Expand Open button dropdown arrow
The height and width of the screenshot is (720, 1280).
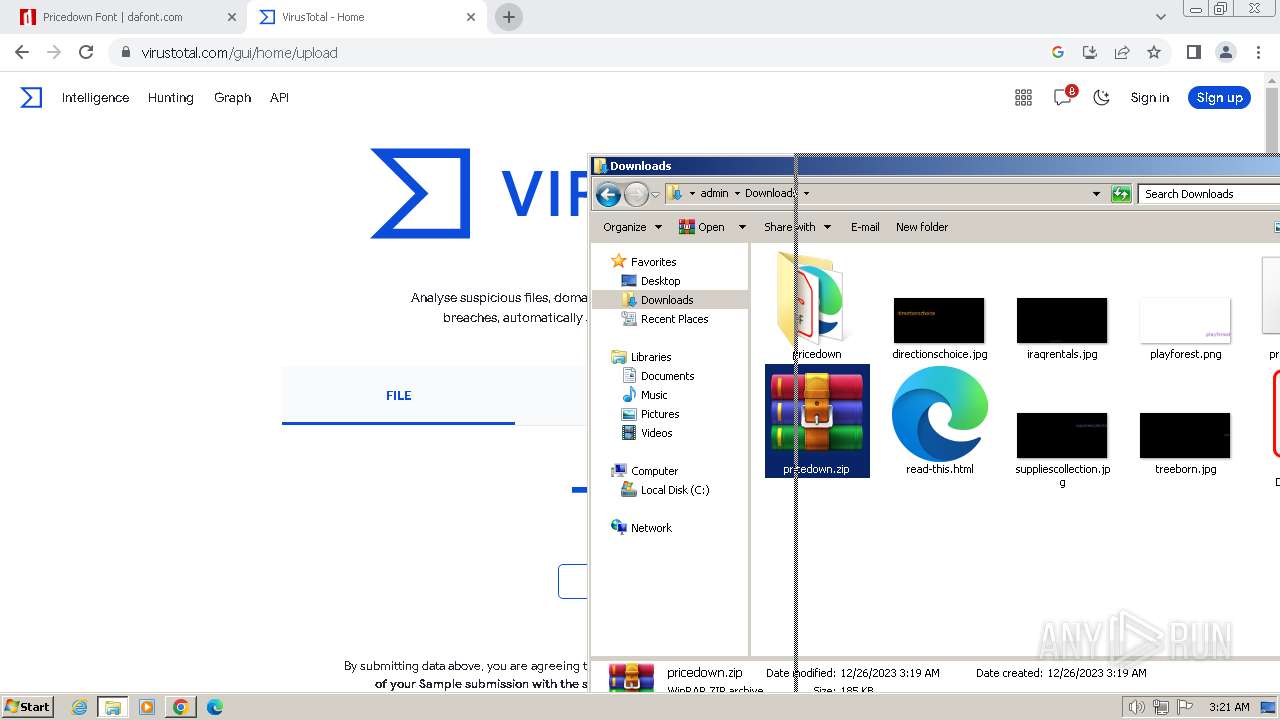point(742,227)
